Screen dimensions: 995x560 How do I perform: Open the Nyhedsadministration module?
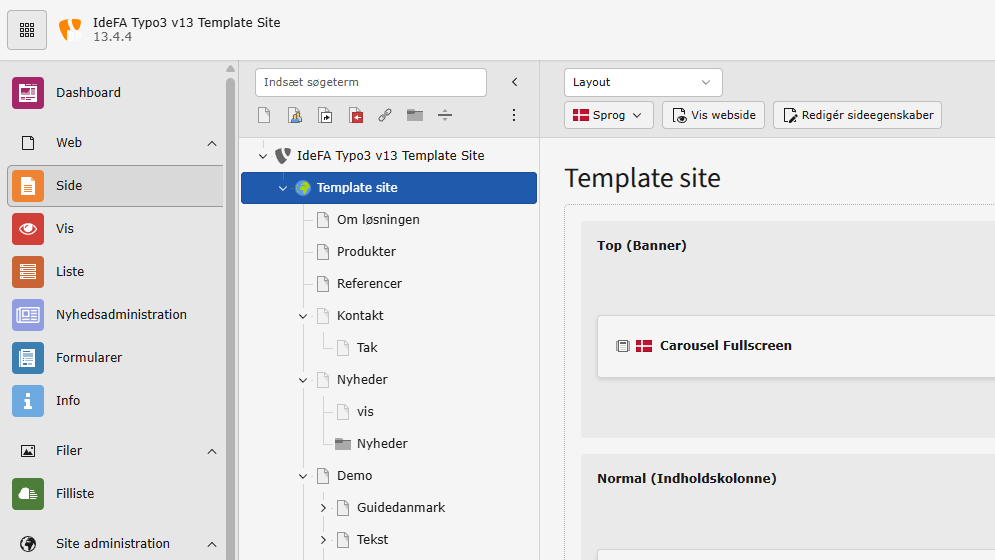pos(28,315)
